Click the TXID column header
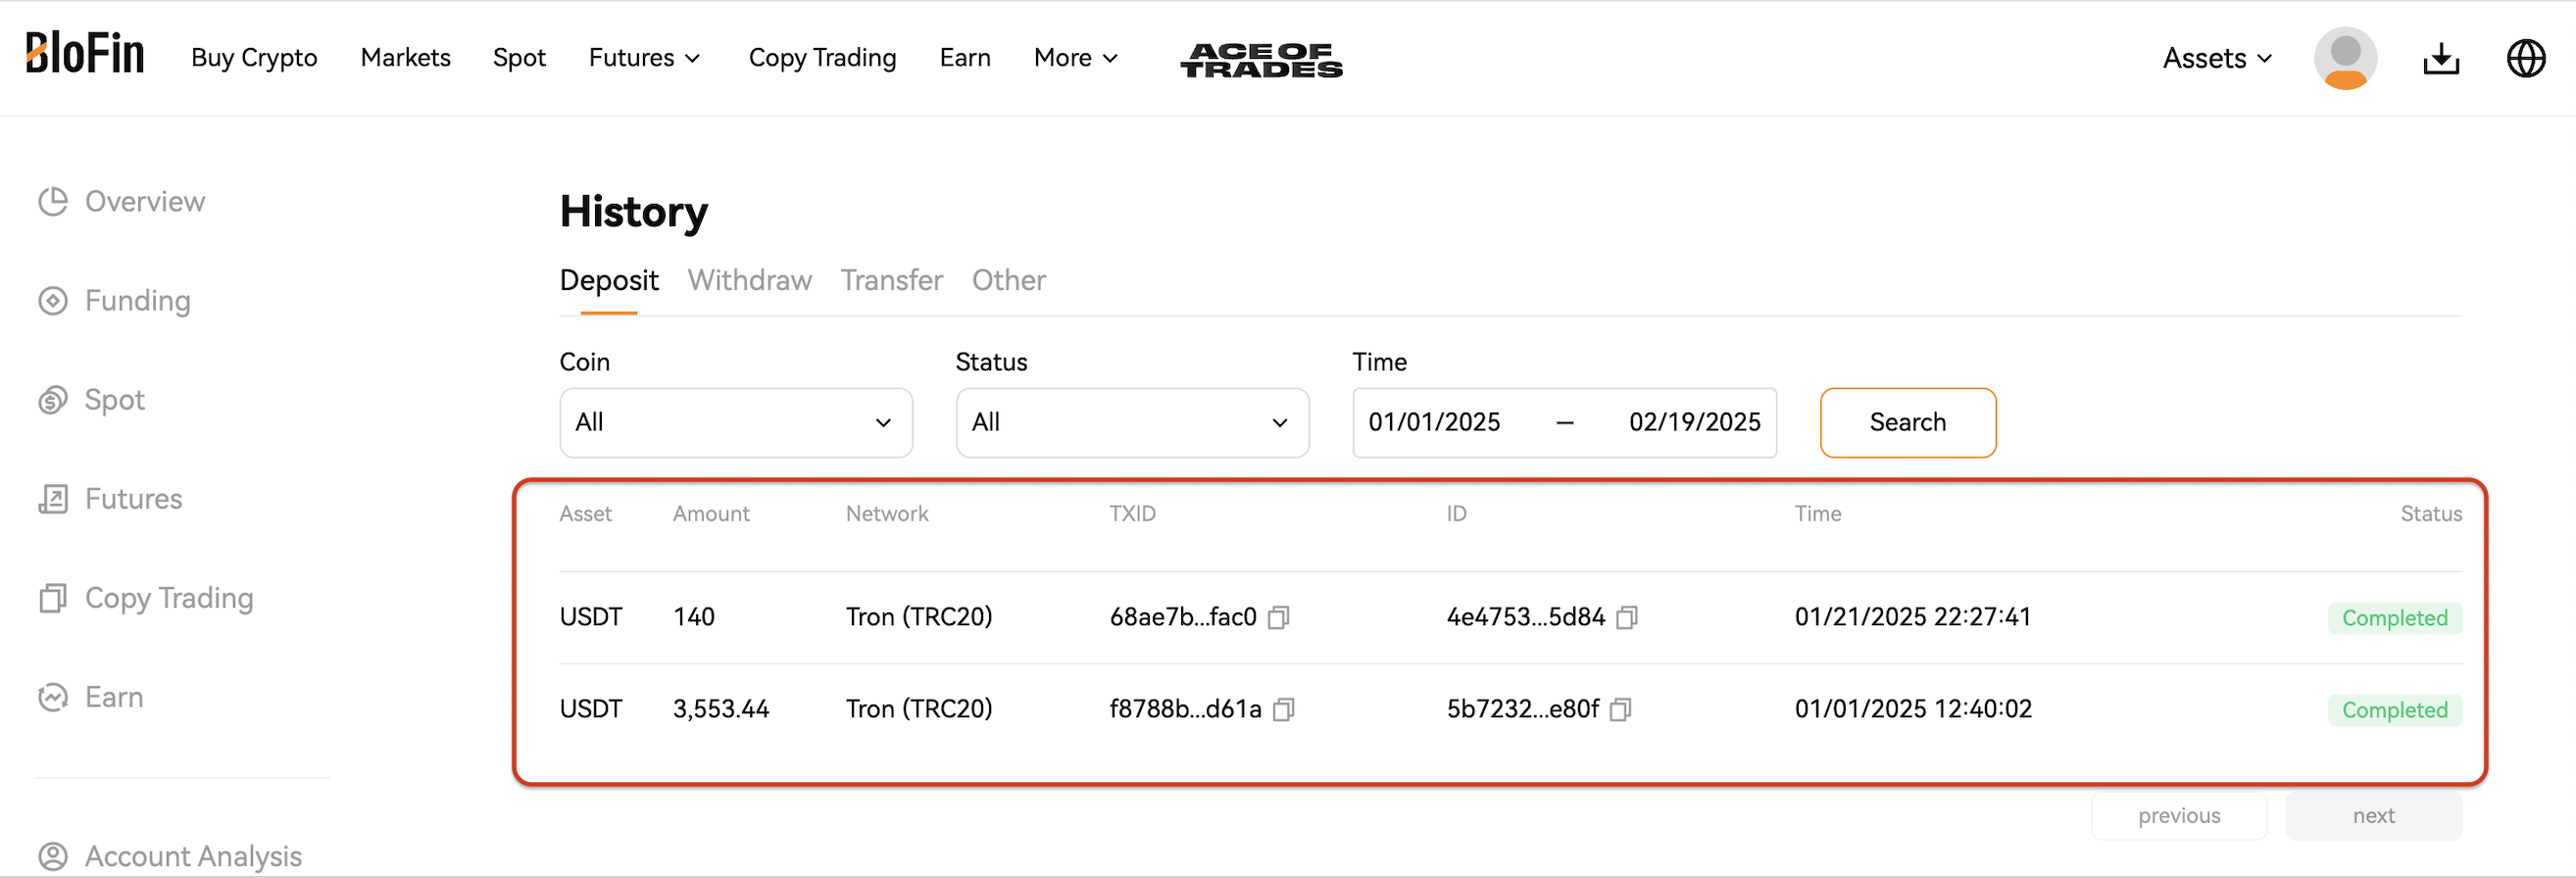 coord(1132,514)
